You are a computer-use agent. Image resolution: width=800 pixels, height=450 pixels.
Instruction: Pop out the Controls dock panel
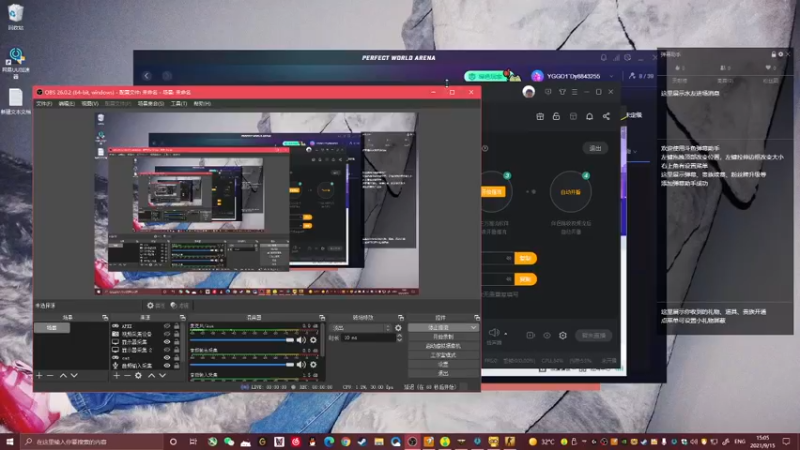click(477, 317)
